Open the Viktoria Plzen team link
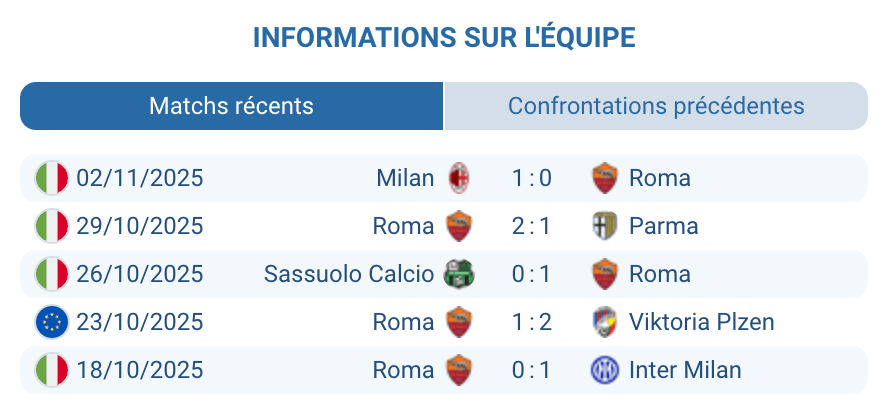The width and height of the screenshot is (886, 410). click(x=701, y=322)
